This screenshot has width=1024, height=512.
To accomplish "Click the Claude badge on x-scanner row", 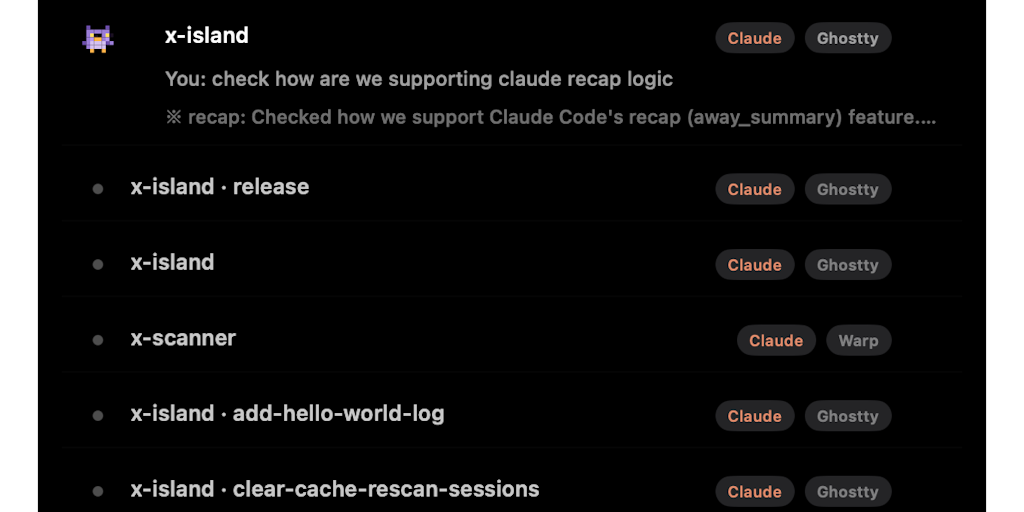I will 776,340.
